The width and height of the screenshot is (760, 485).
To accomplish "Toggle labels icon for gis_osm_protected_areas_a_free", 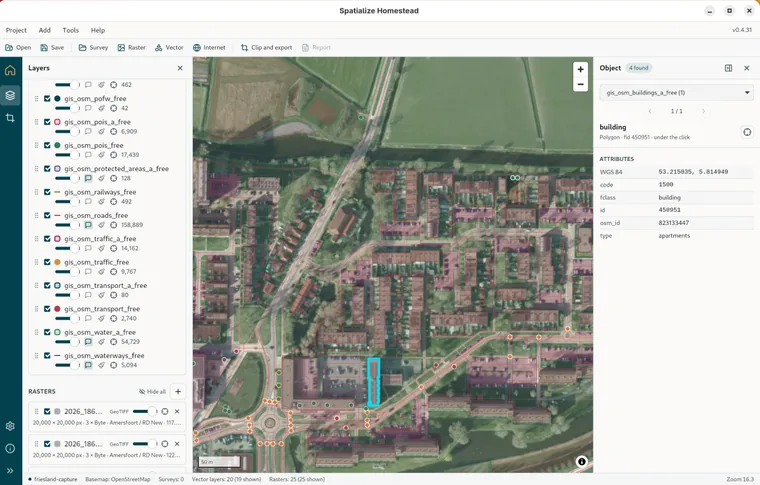I will coord(88,178).
